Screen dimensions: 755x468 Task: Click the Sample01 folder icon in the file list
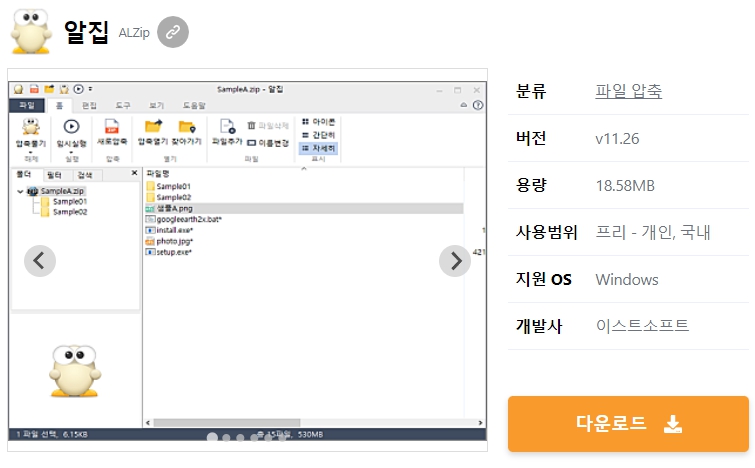tap(150, 186)
